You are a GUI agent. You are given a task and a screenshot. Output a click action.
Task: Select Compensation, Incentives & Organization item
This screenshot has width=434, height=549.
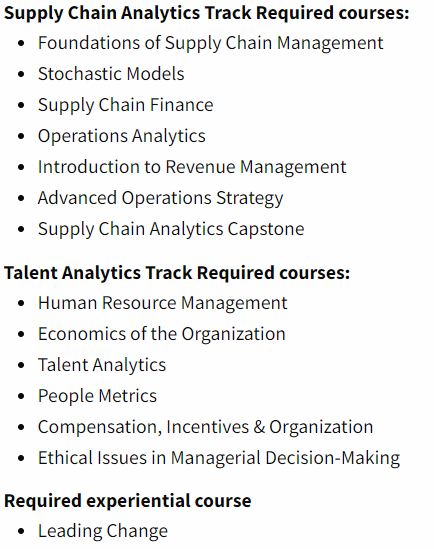pyautogui.click(x=206, y=428)
